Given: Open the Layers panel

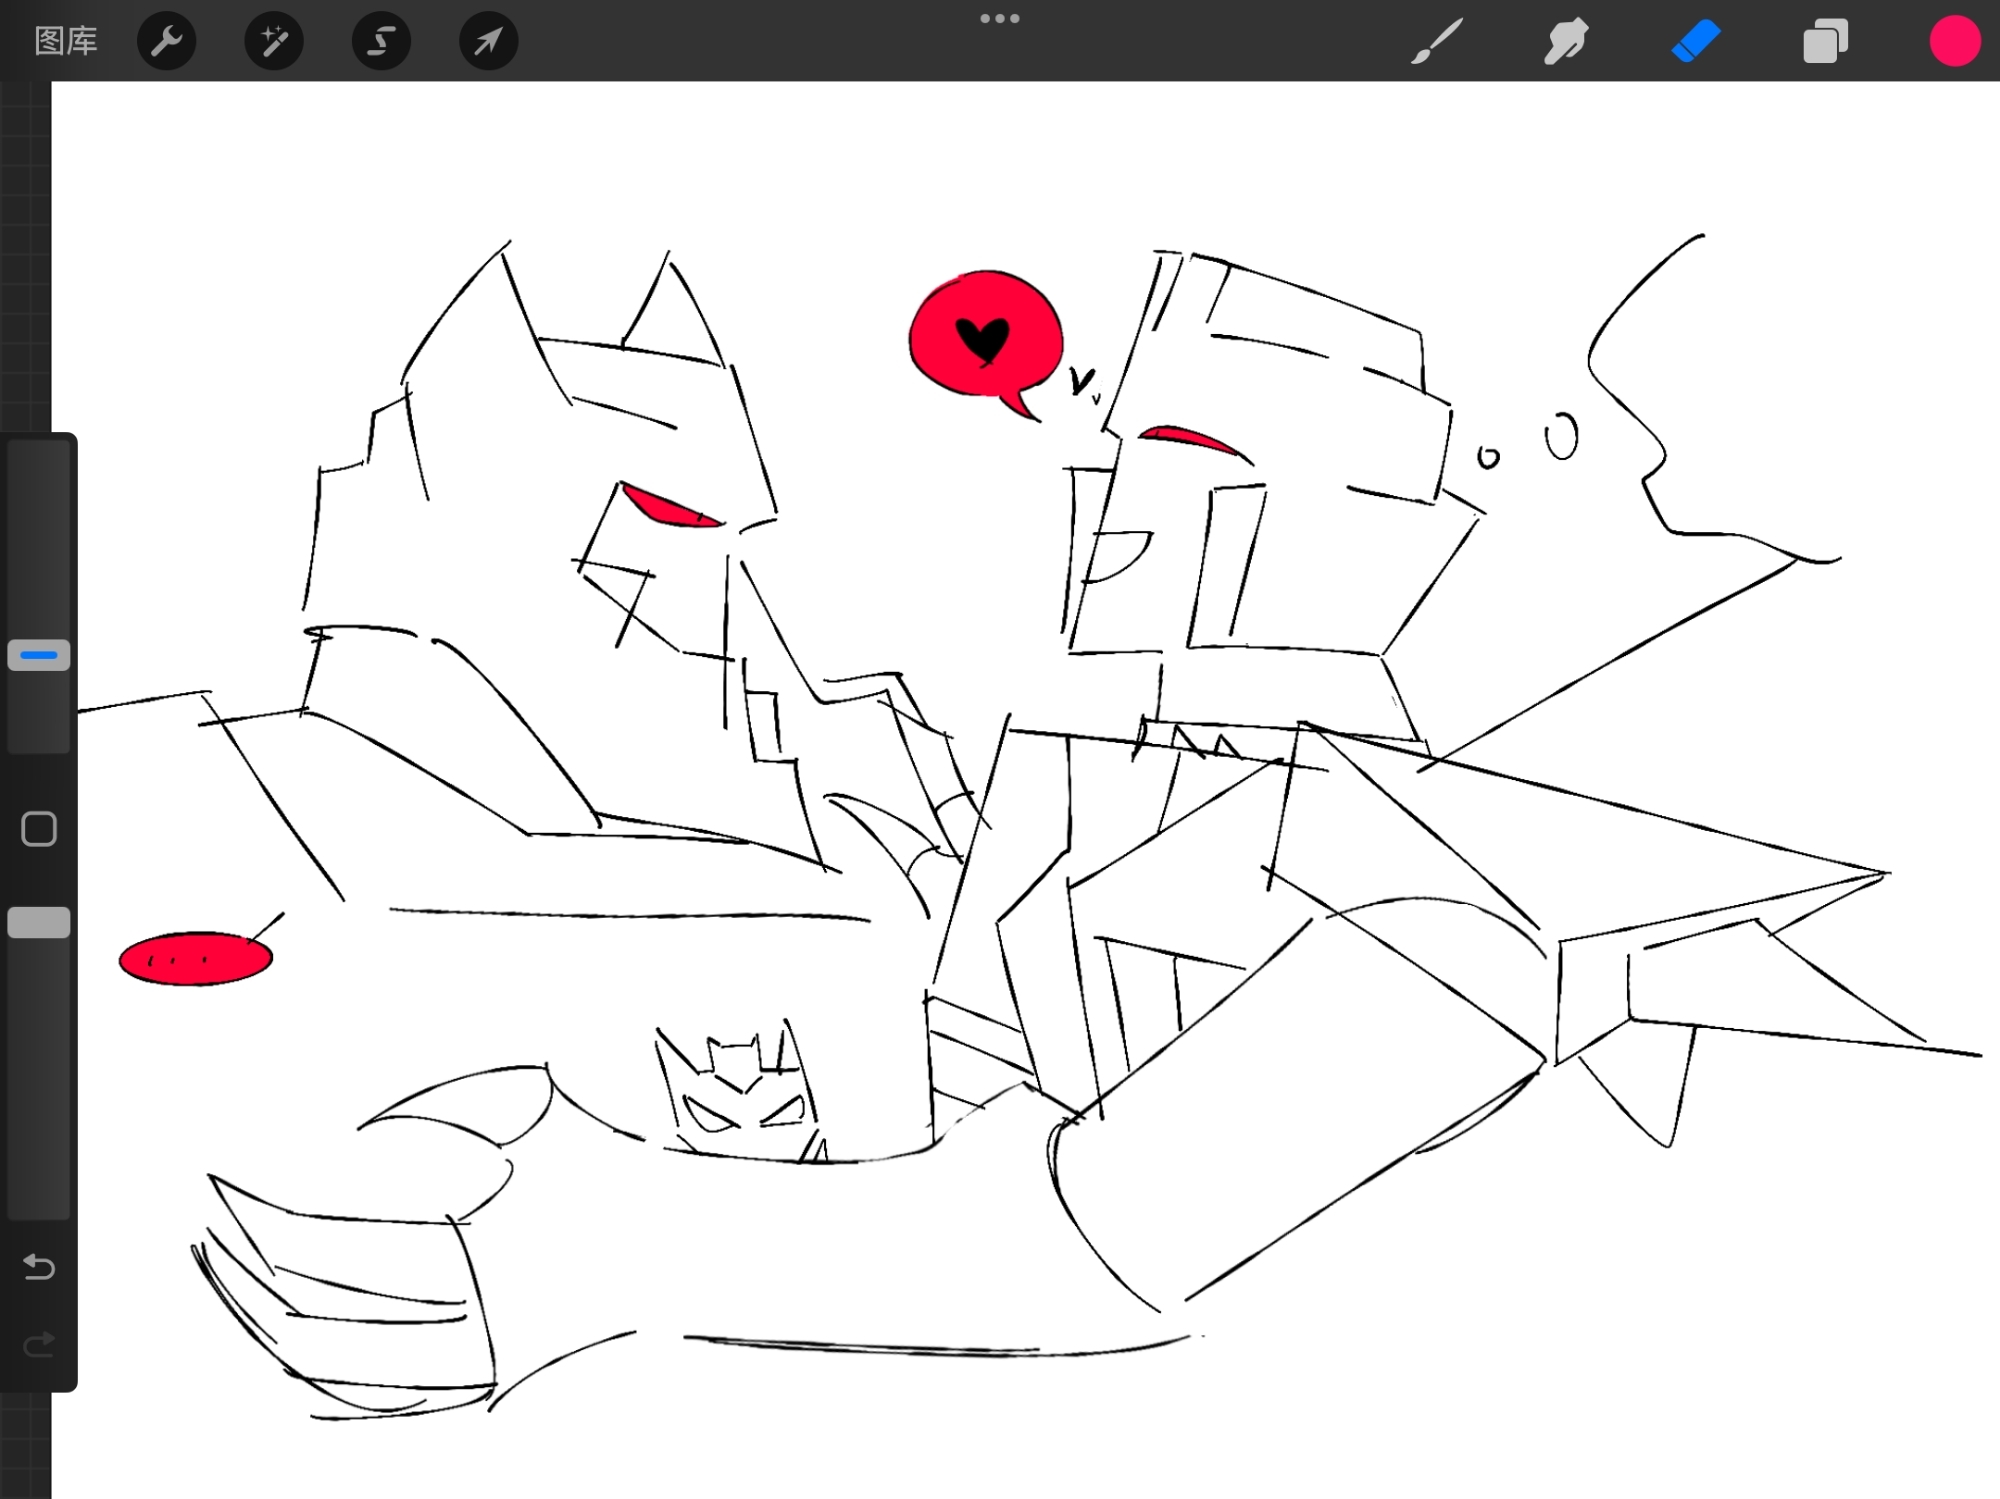Looking at the screenshot, I should 1825,42.
